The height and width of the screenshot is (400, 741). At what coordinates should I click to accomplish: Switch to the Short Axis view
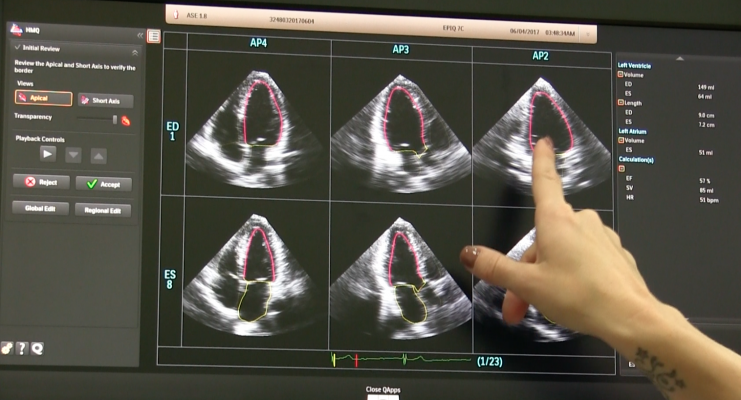tap(105, 100)
